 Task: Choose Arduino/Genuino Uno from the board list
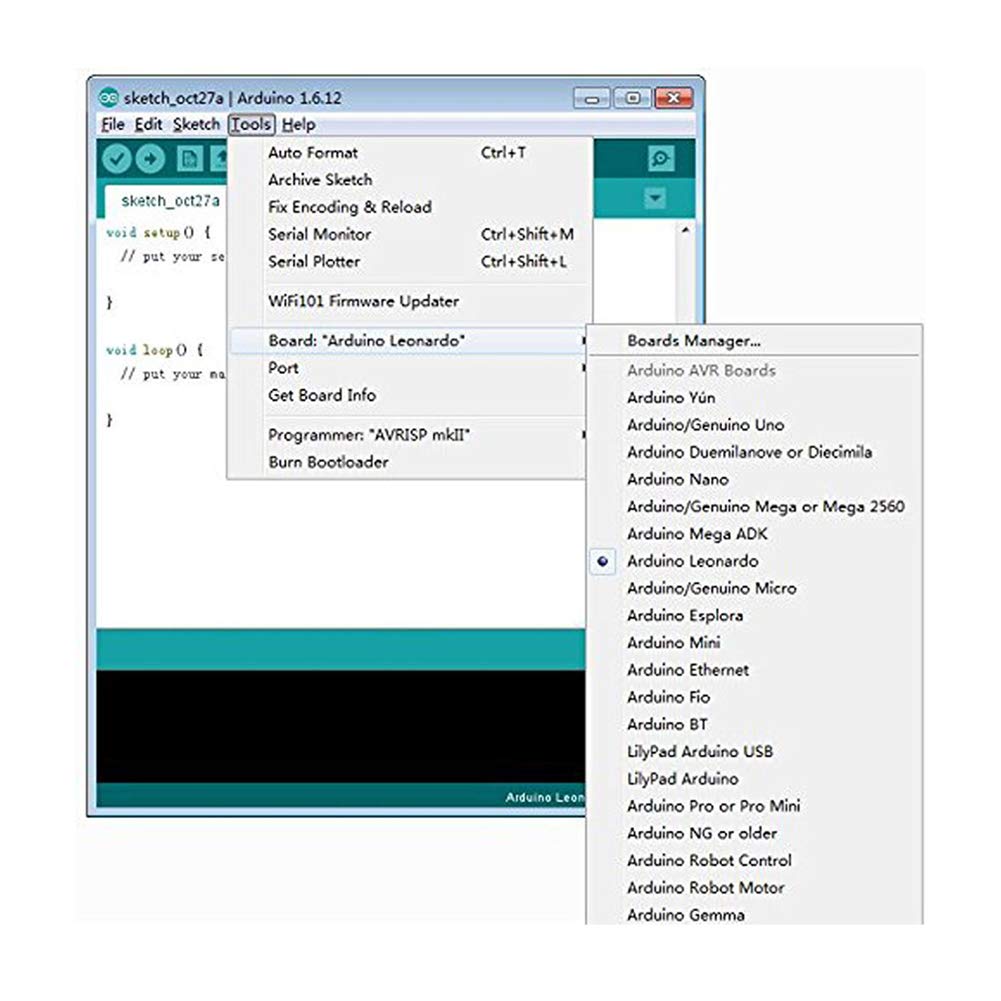(705, 425)
